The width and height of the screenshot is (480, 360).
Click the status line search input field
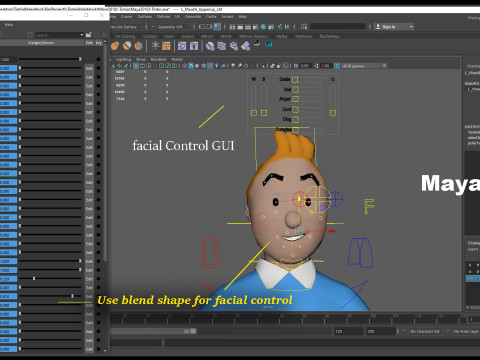[338, 27]
